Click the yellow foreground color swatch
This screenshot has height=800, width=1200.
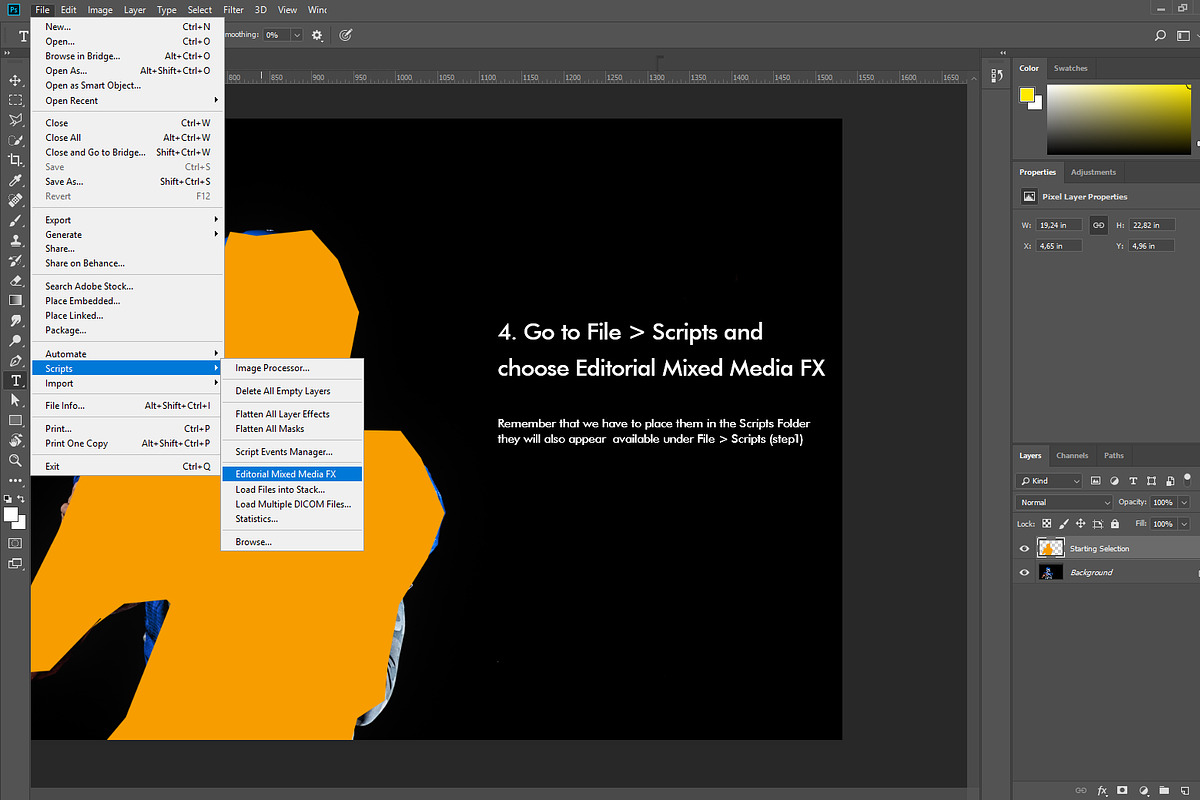click(1027, 95)
